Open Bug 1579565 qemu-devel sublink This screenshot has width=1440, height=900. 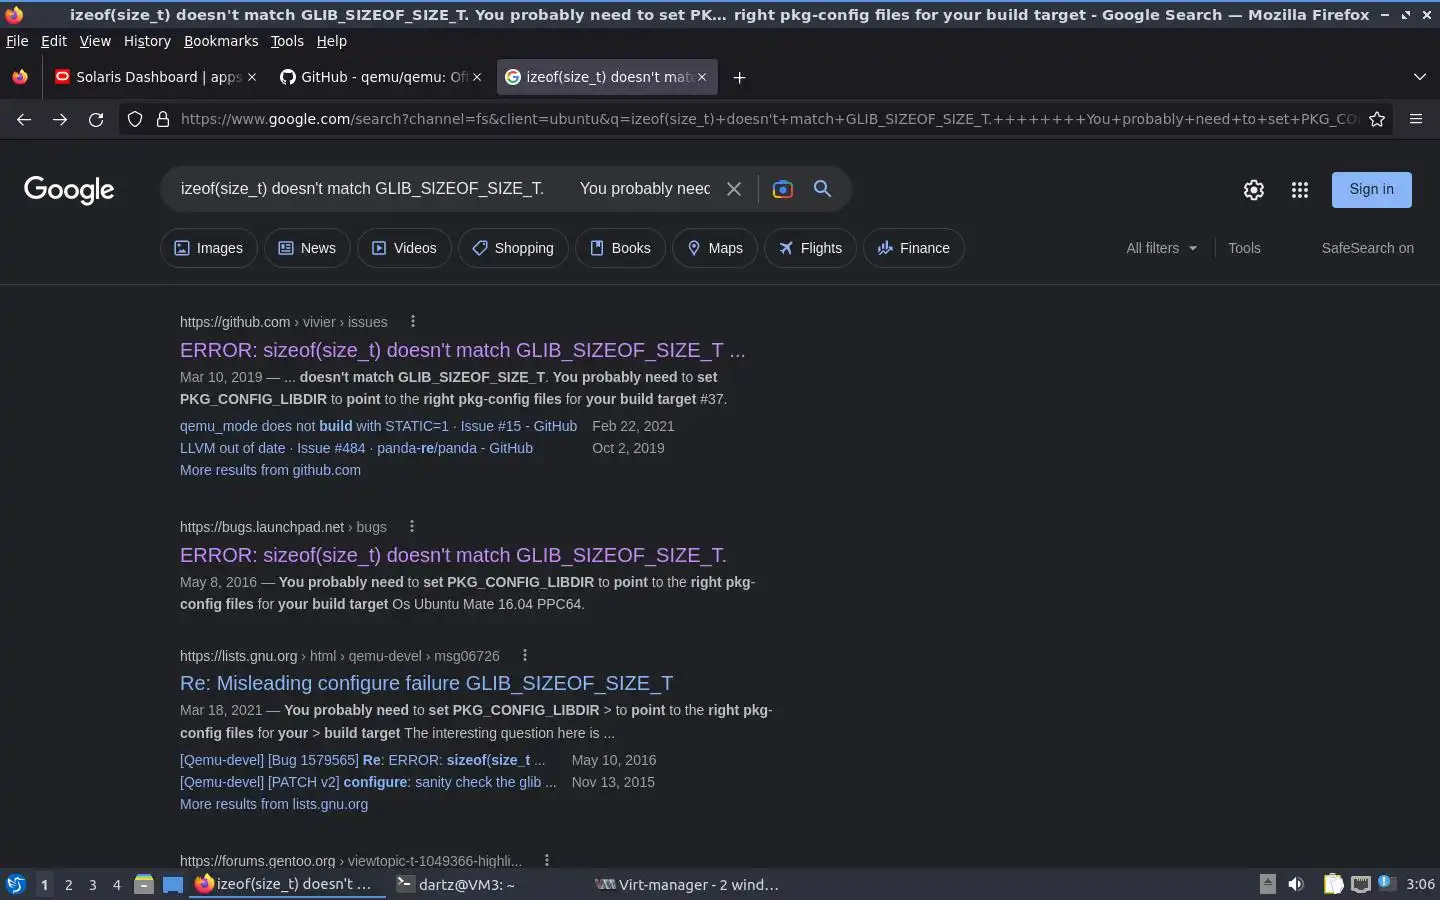pyautogui.click(x=362, y=760)
